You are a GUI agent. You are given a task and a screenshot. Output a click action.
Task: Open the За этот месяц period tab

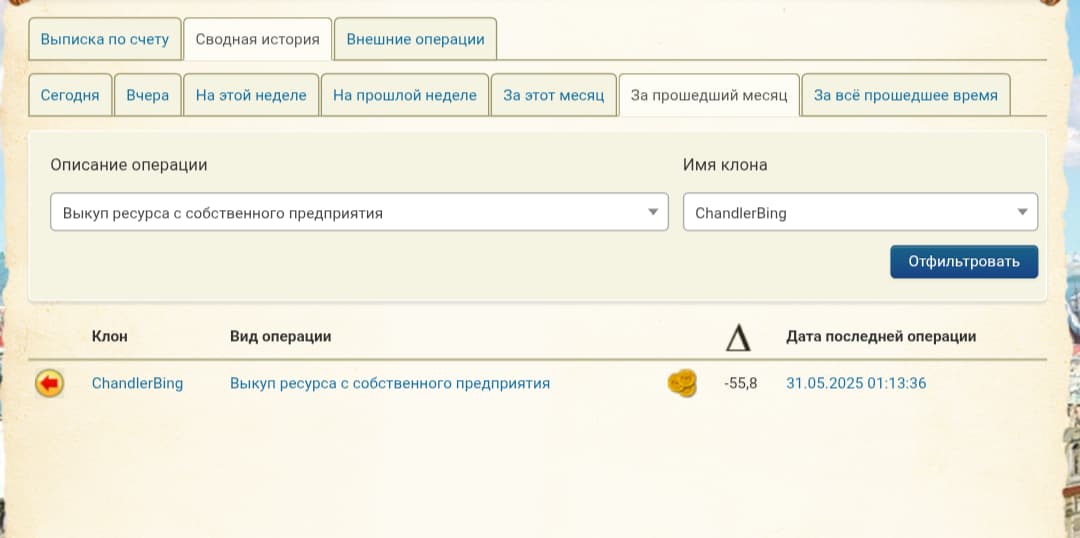pos(553,96)
